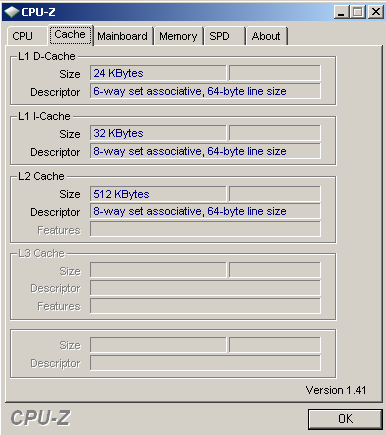Click the disabled maximize button
386x435 pixels.
pyautogui.click(x=358, y=12)
